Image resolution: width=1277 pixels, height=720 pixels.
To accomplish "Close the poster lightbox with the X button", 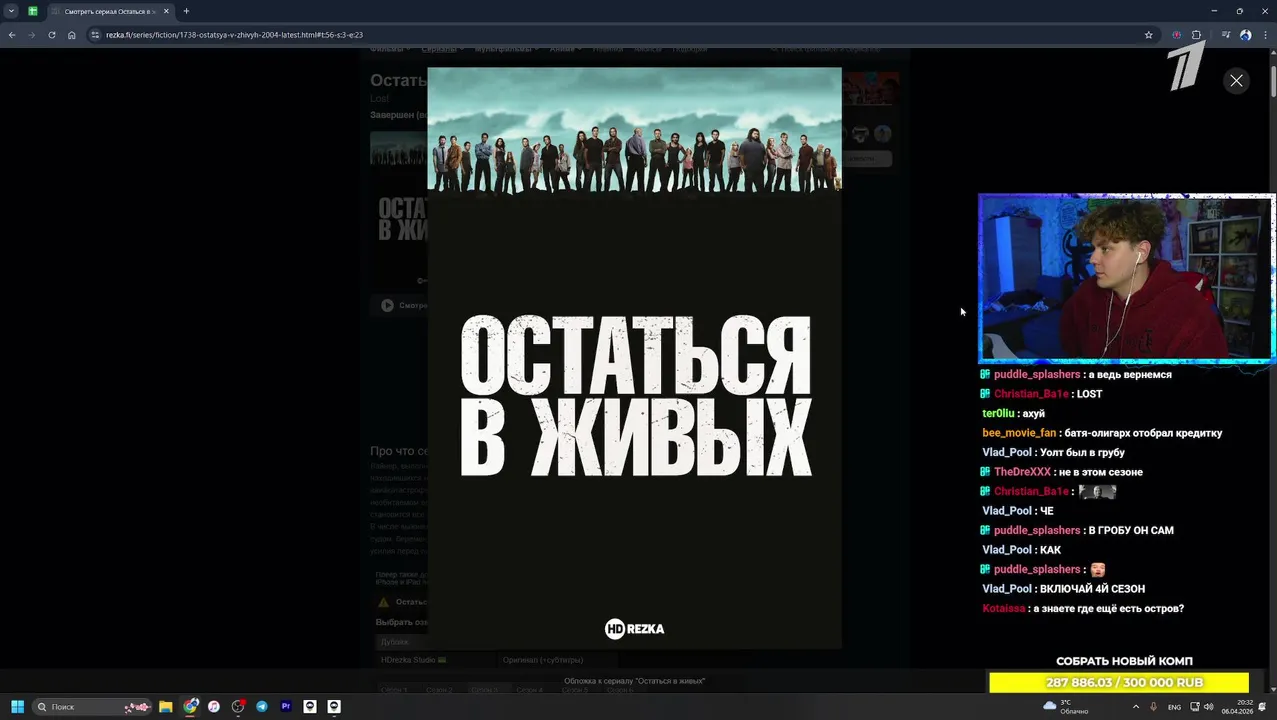I will [x=1236, y=81].
